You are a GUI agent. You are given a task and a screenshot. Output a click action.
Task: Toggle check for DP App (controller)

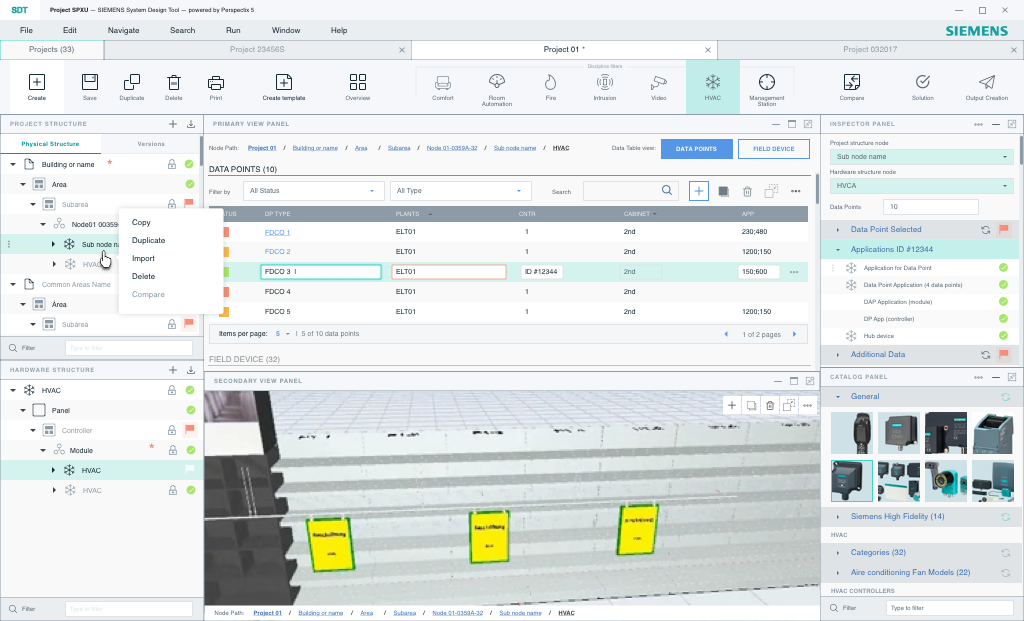click(1003, 319)
